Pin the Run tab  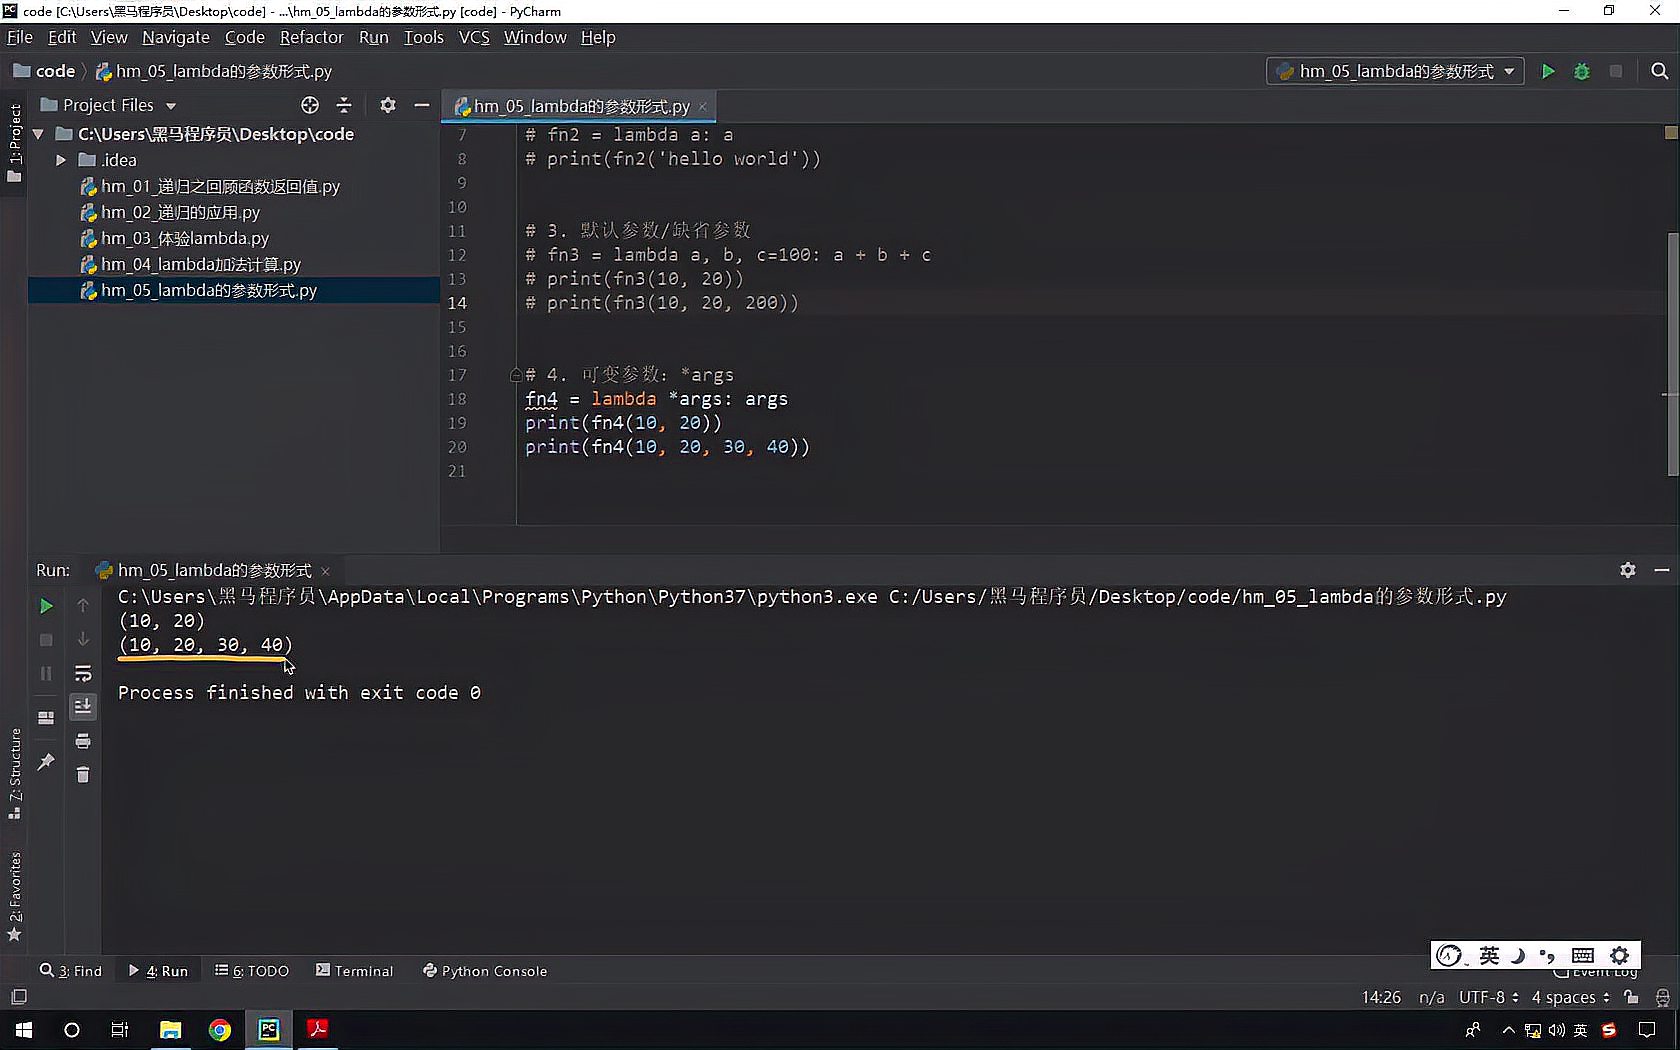[45, 762]
